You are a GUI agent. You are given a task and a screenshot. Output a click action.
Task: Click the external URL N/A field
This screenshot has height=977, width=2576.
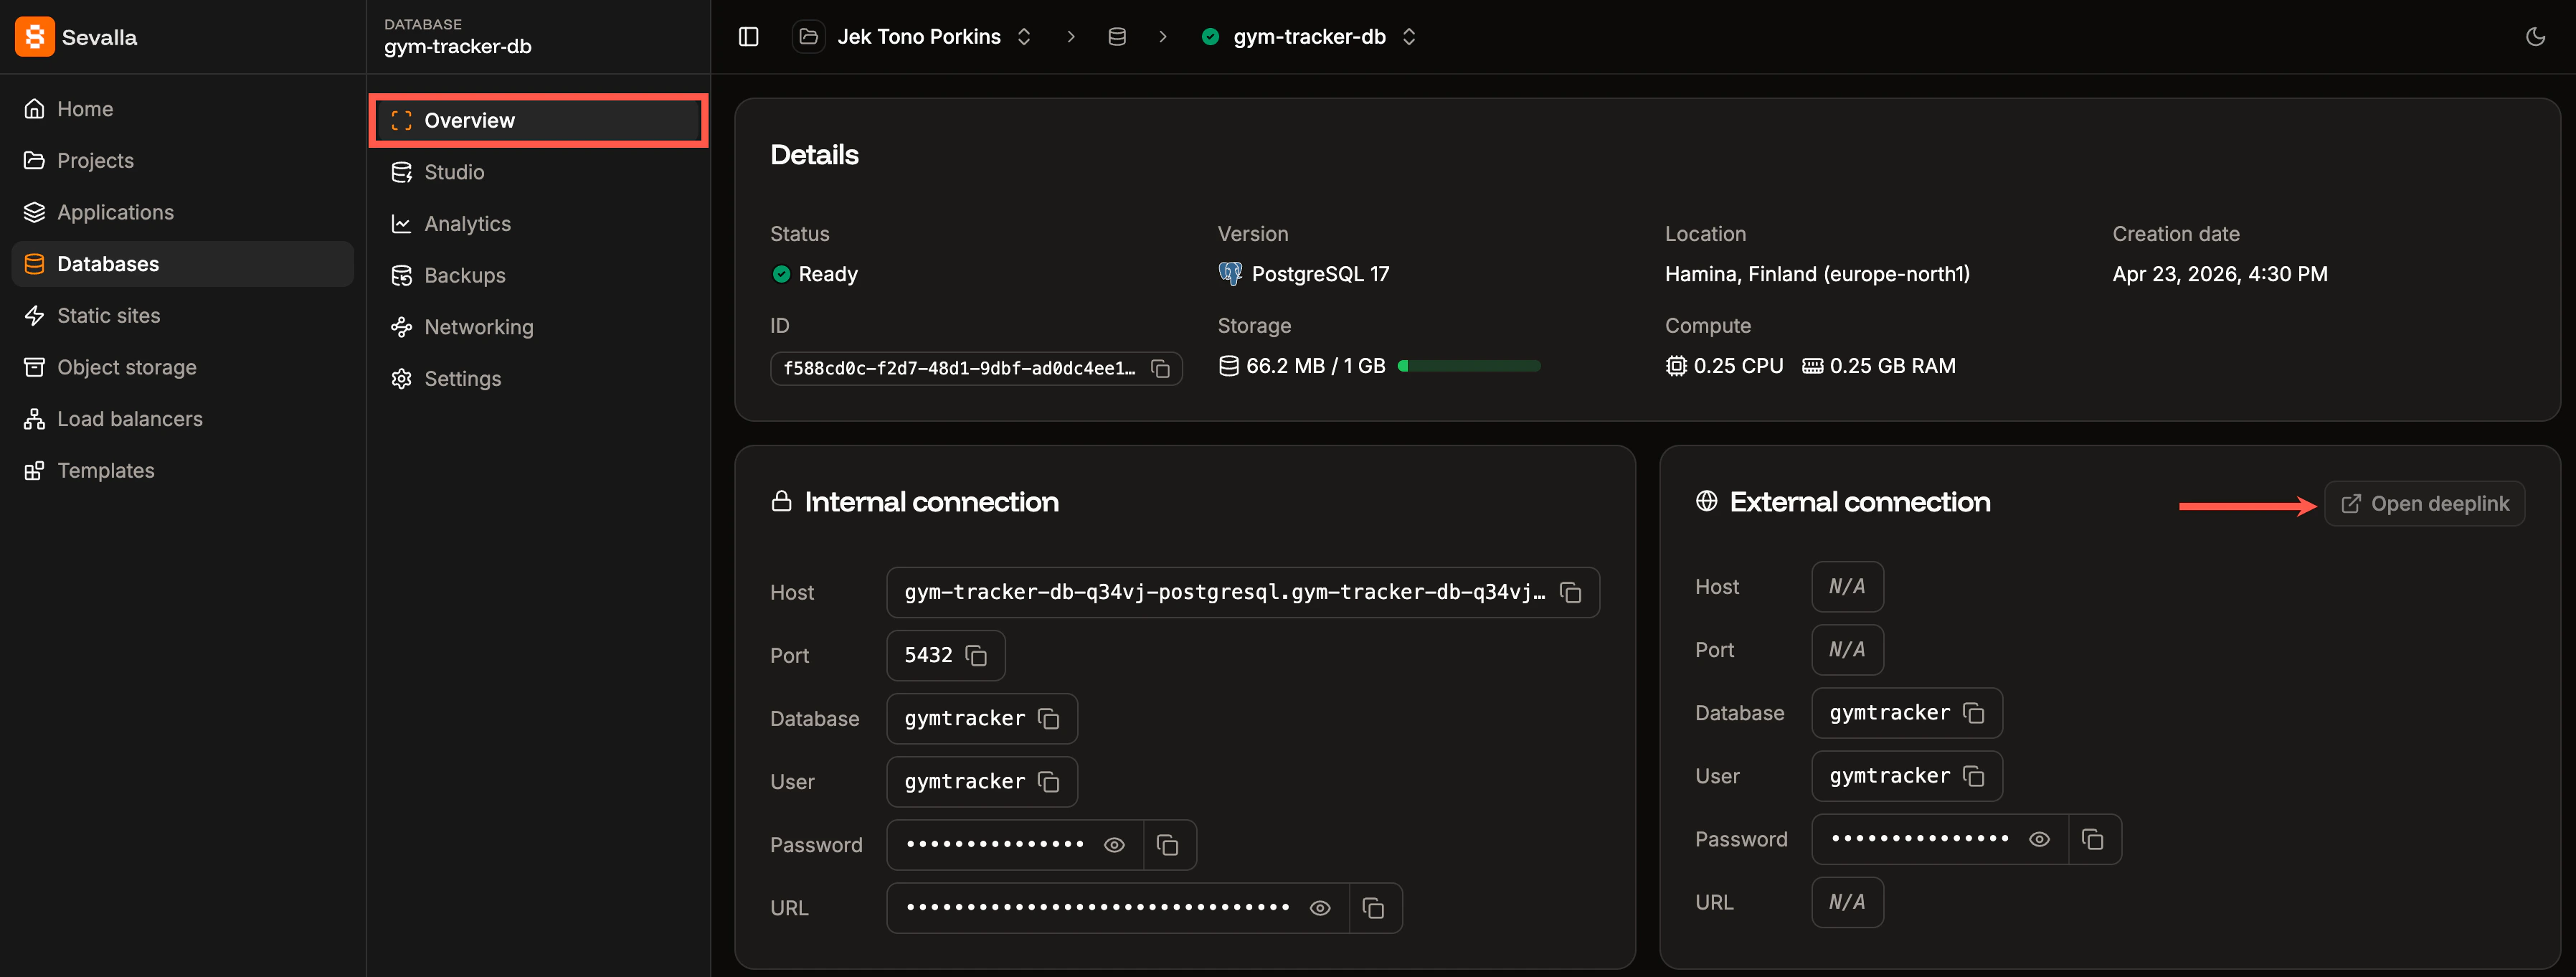click(1847, 902)
